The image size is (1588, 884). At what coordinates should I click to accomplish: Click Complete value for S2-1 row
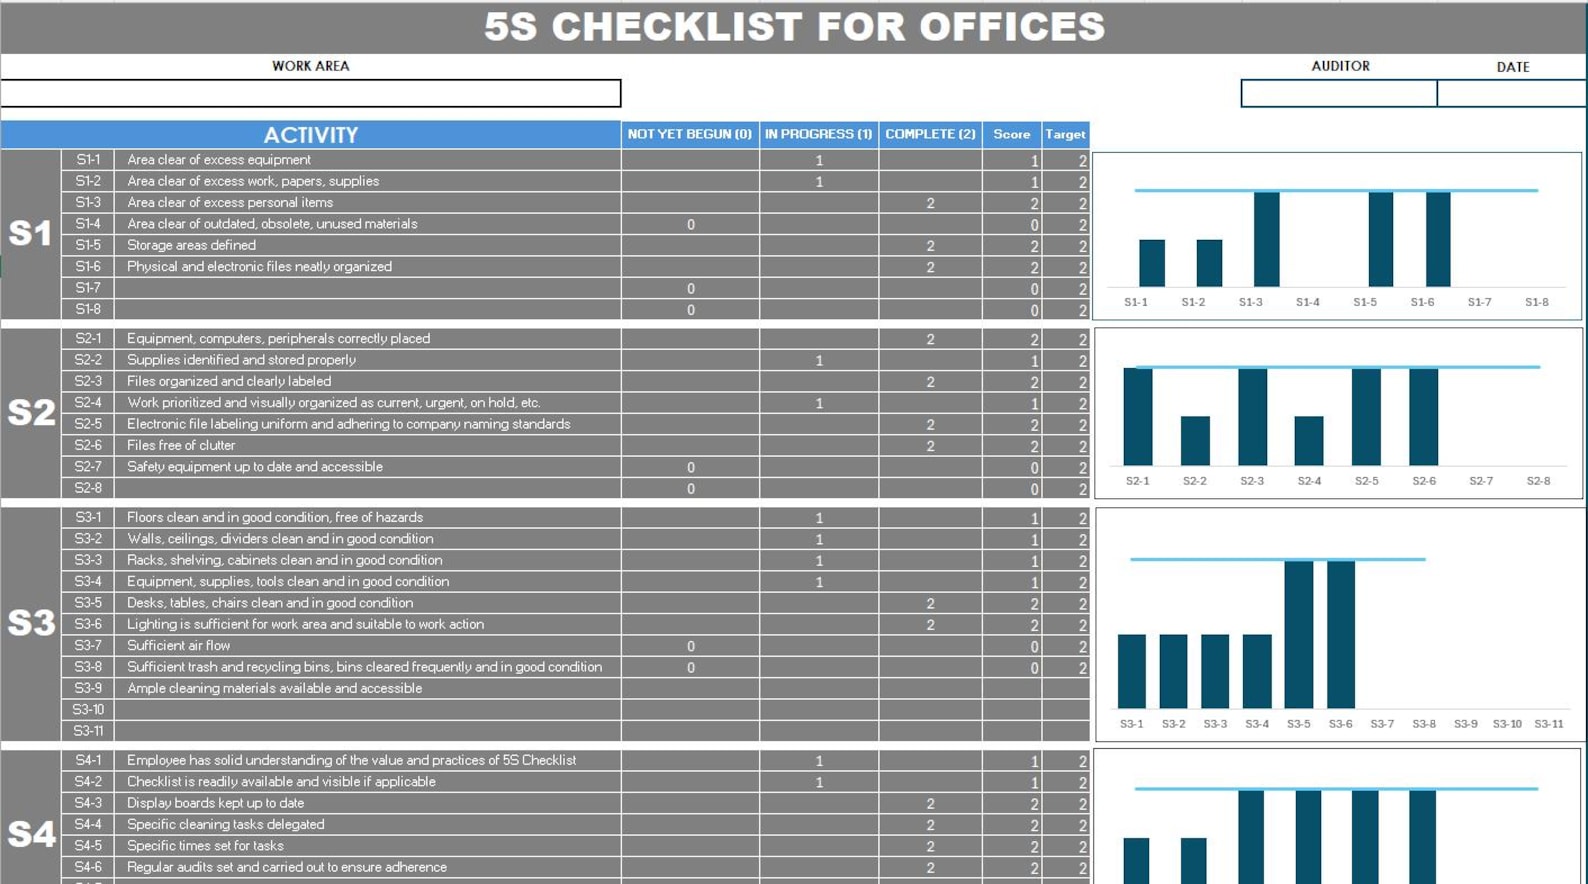(930, 339)
